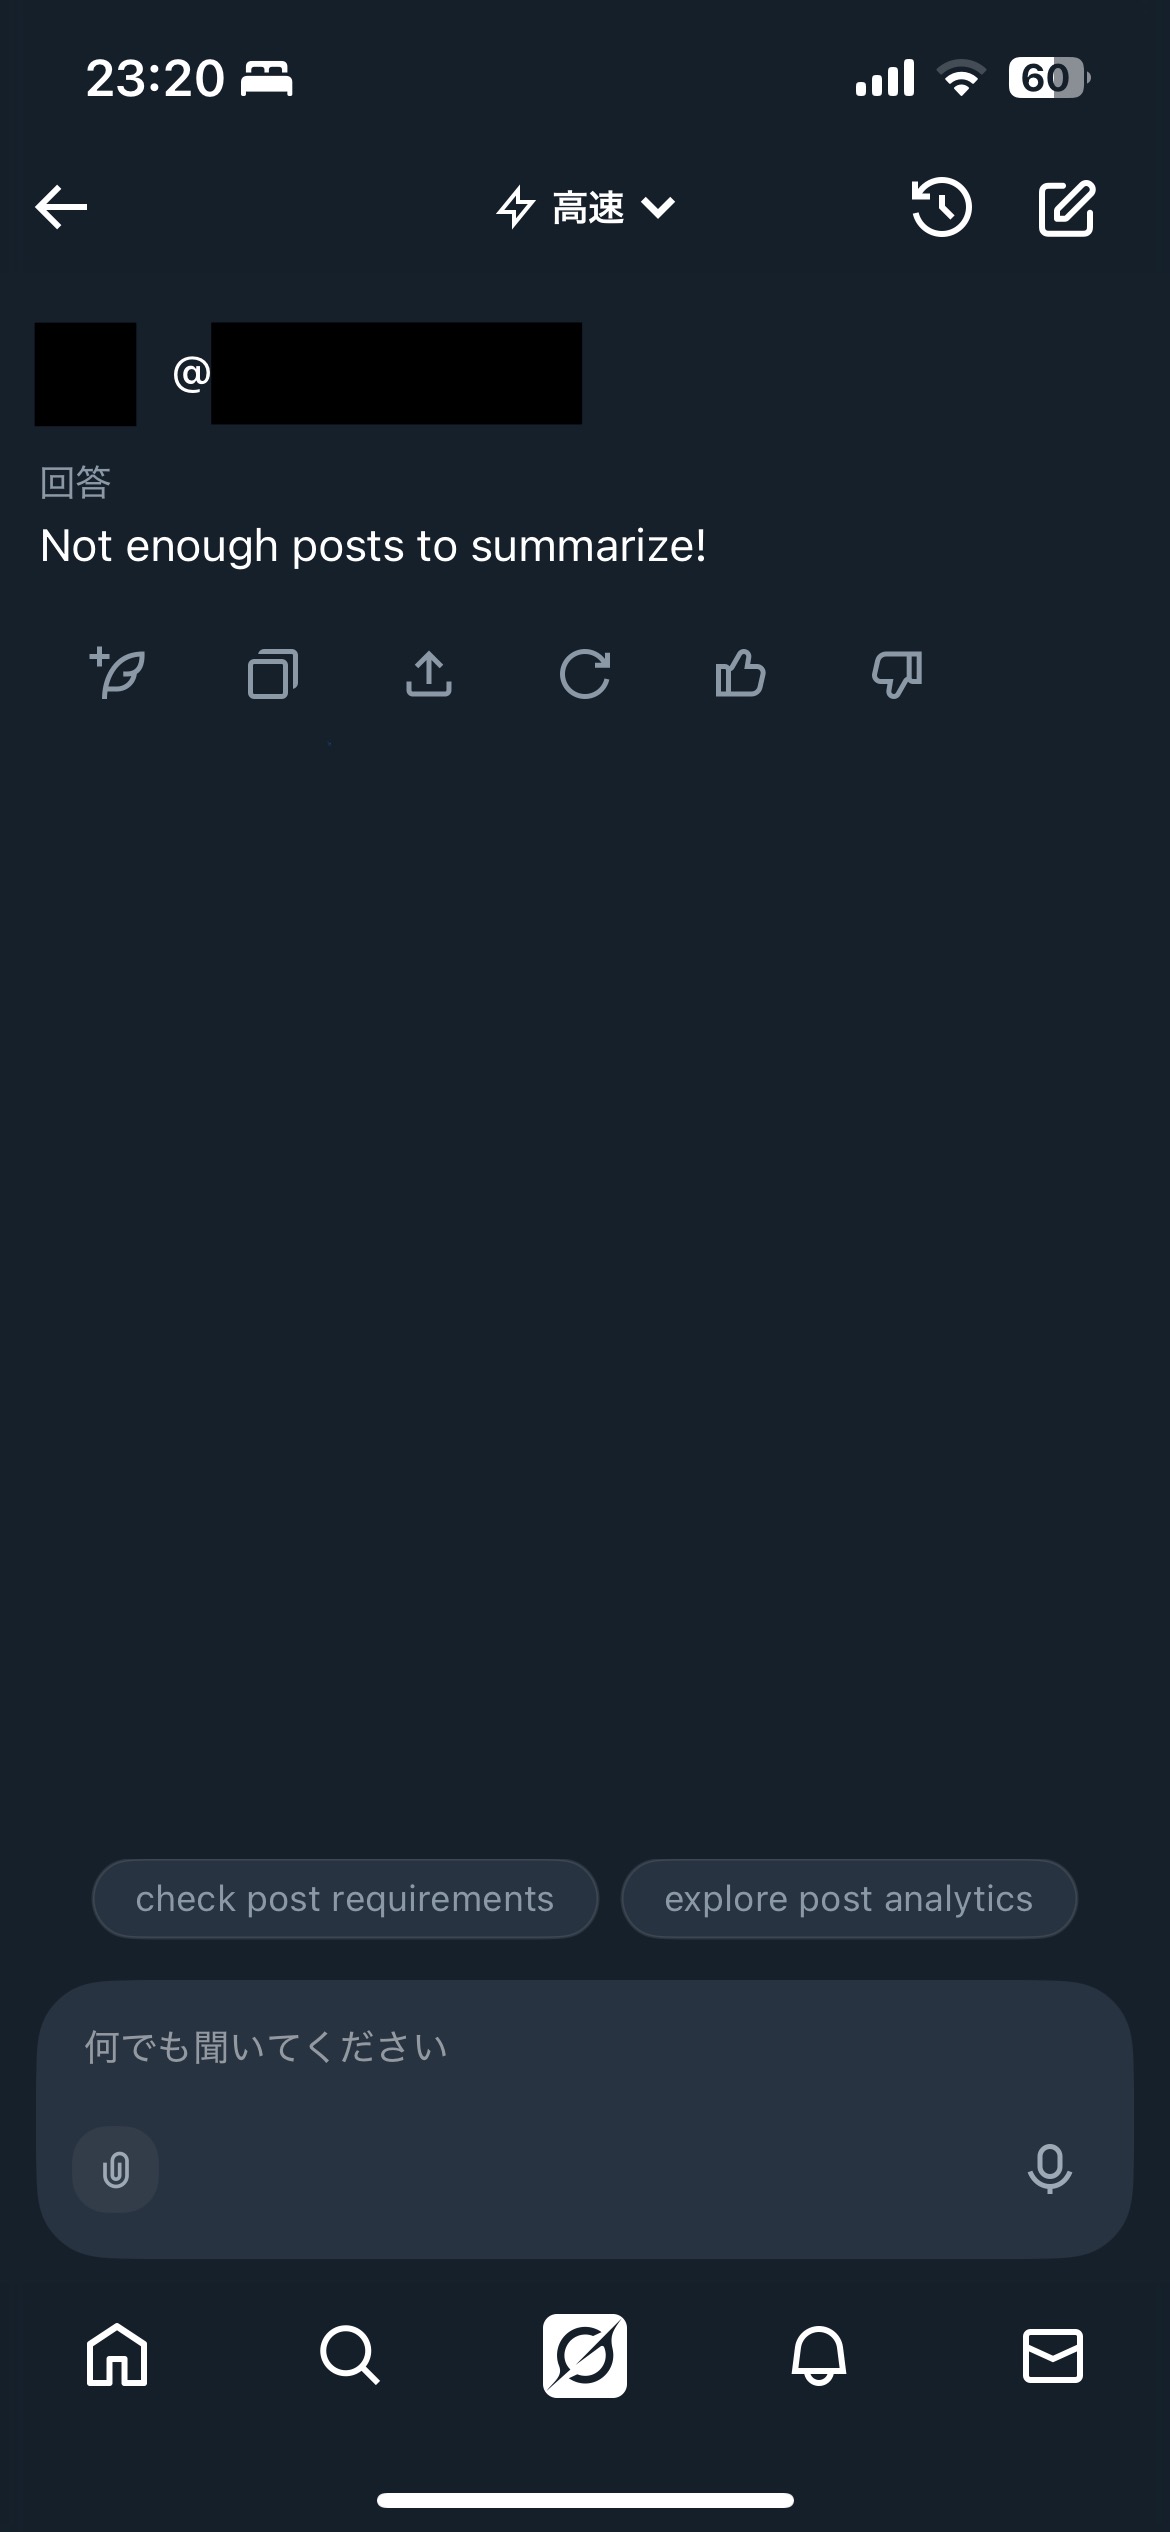Go to the Home tab

[x=117, y=2356]
